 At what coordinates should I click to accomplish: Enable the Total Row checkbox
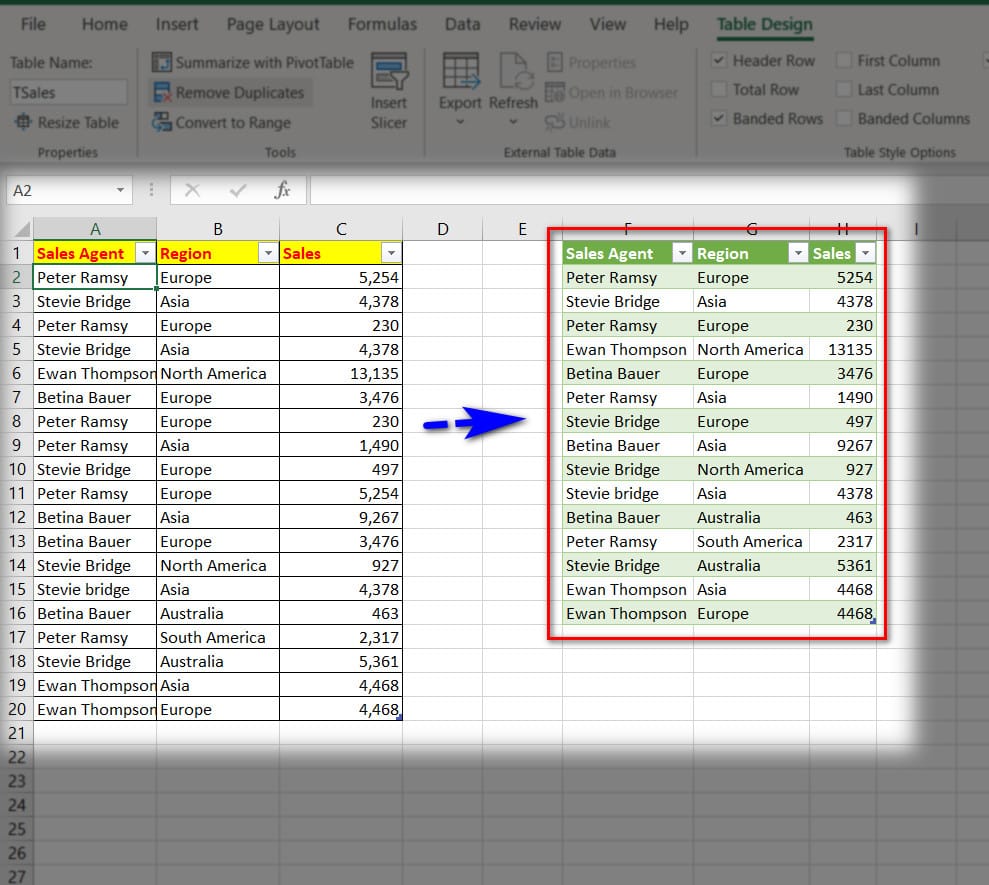[x=718, y=90]
